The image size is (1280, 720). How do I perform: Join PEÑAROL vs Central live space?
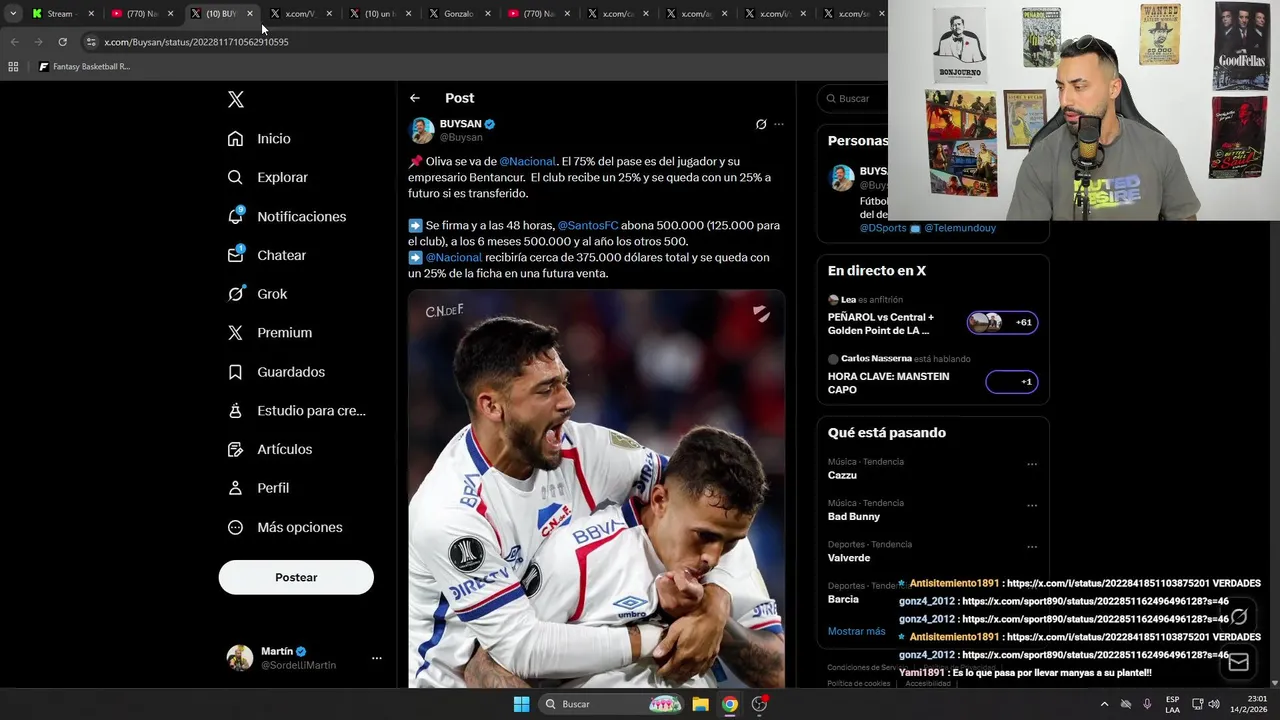[x=881, y=323]
